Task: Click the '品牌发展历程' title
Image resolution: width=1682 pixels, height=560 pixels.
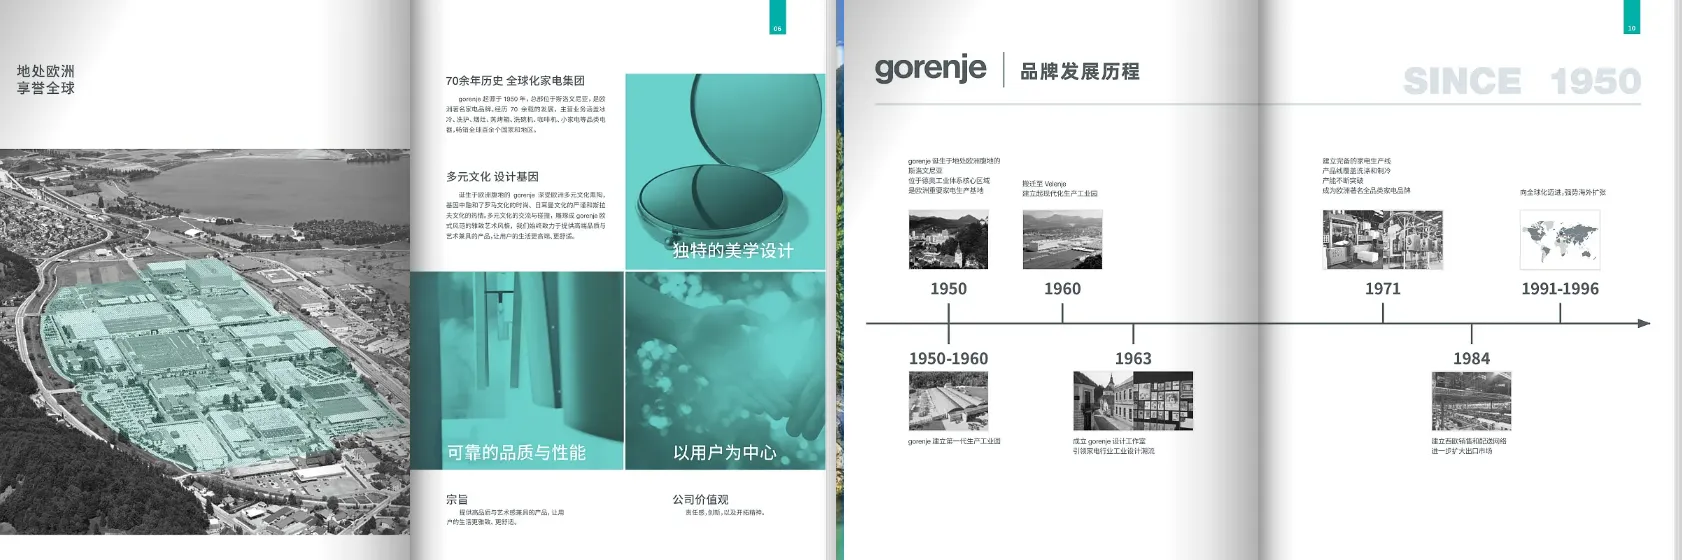Action: tap(1080, 71)
